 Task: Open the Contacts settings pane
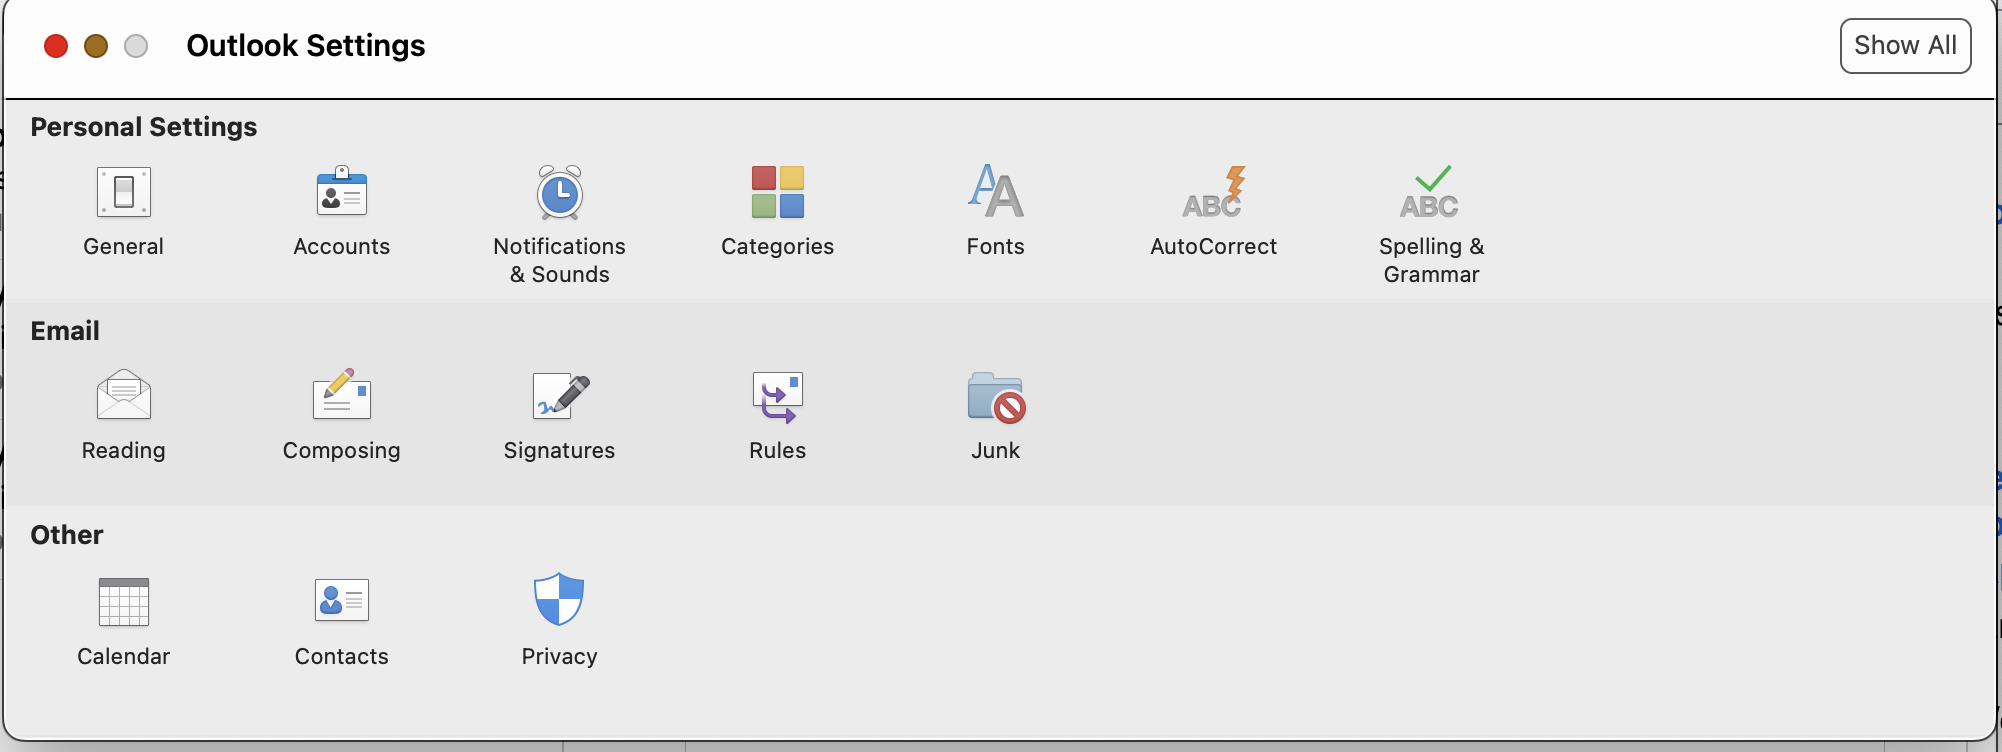click(342, 601)
